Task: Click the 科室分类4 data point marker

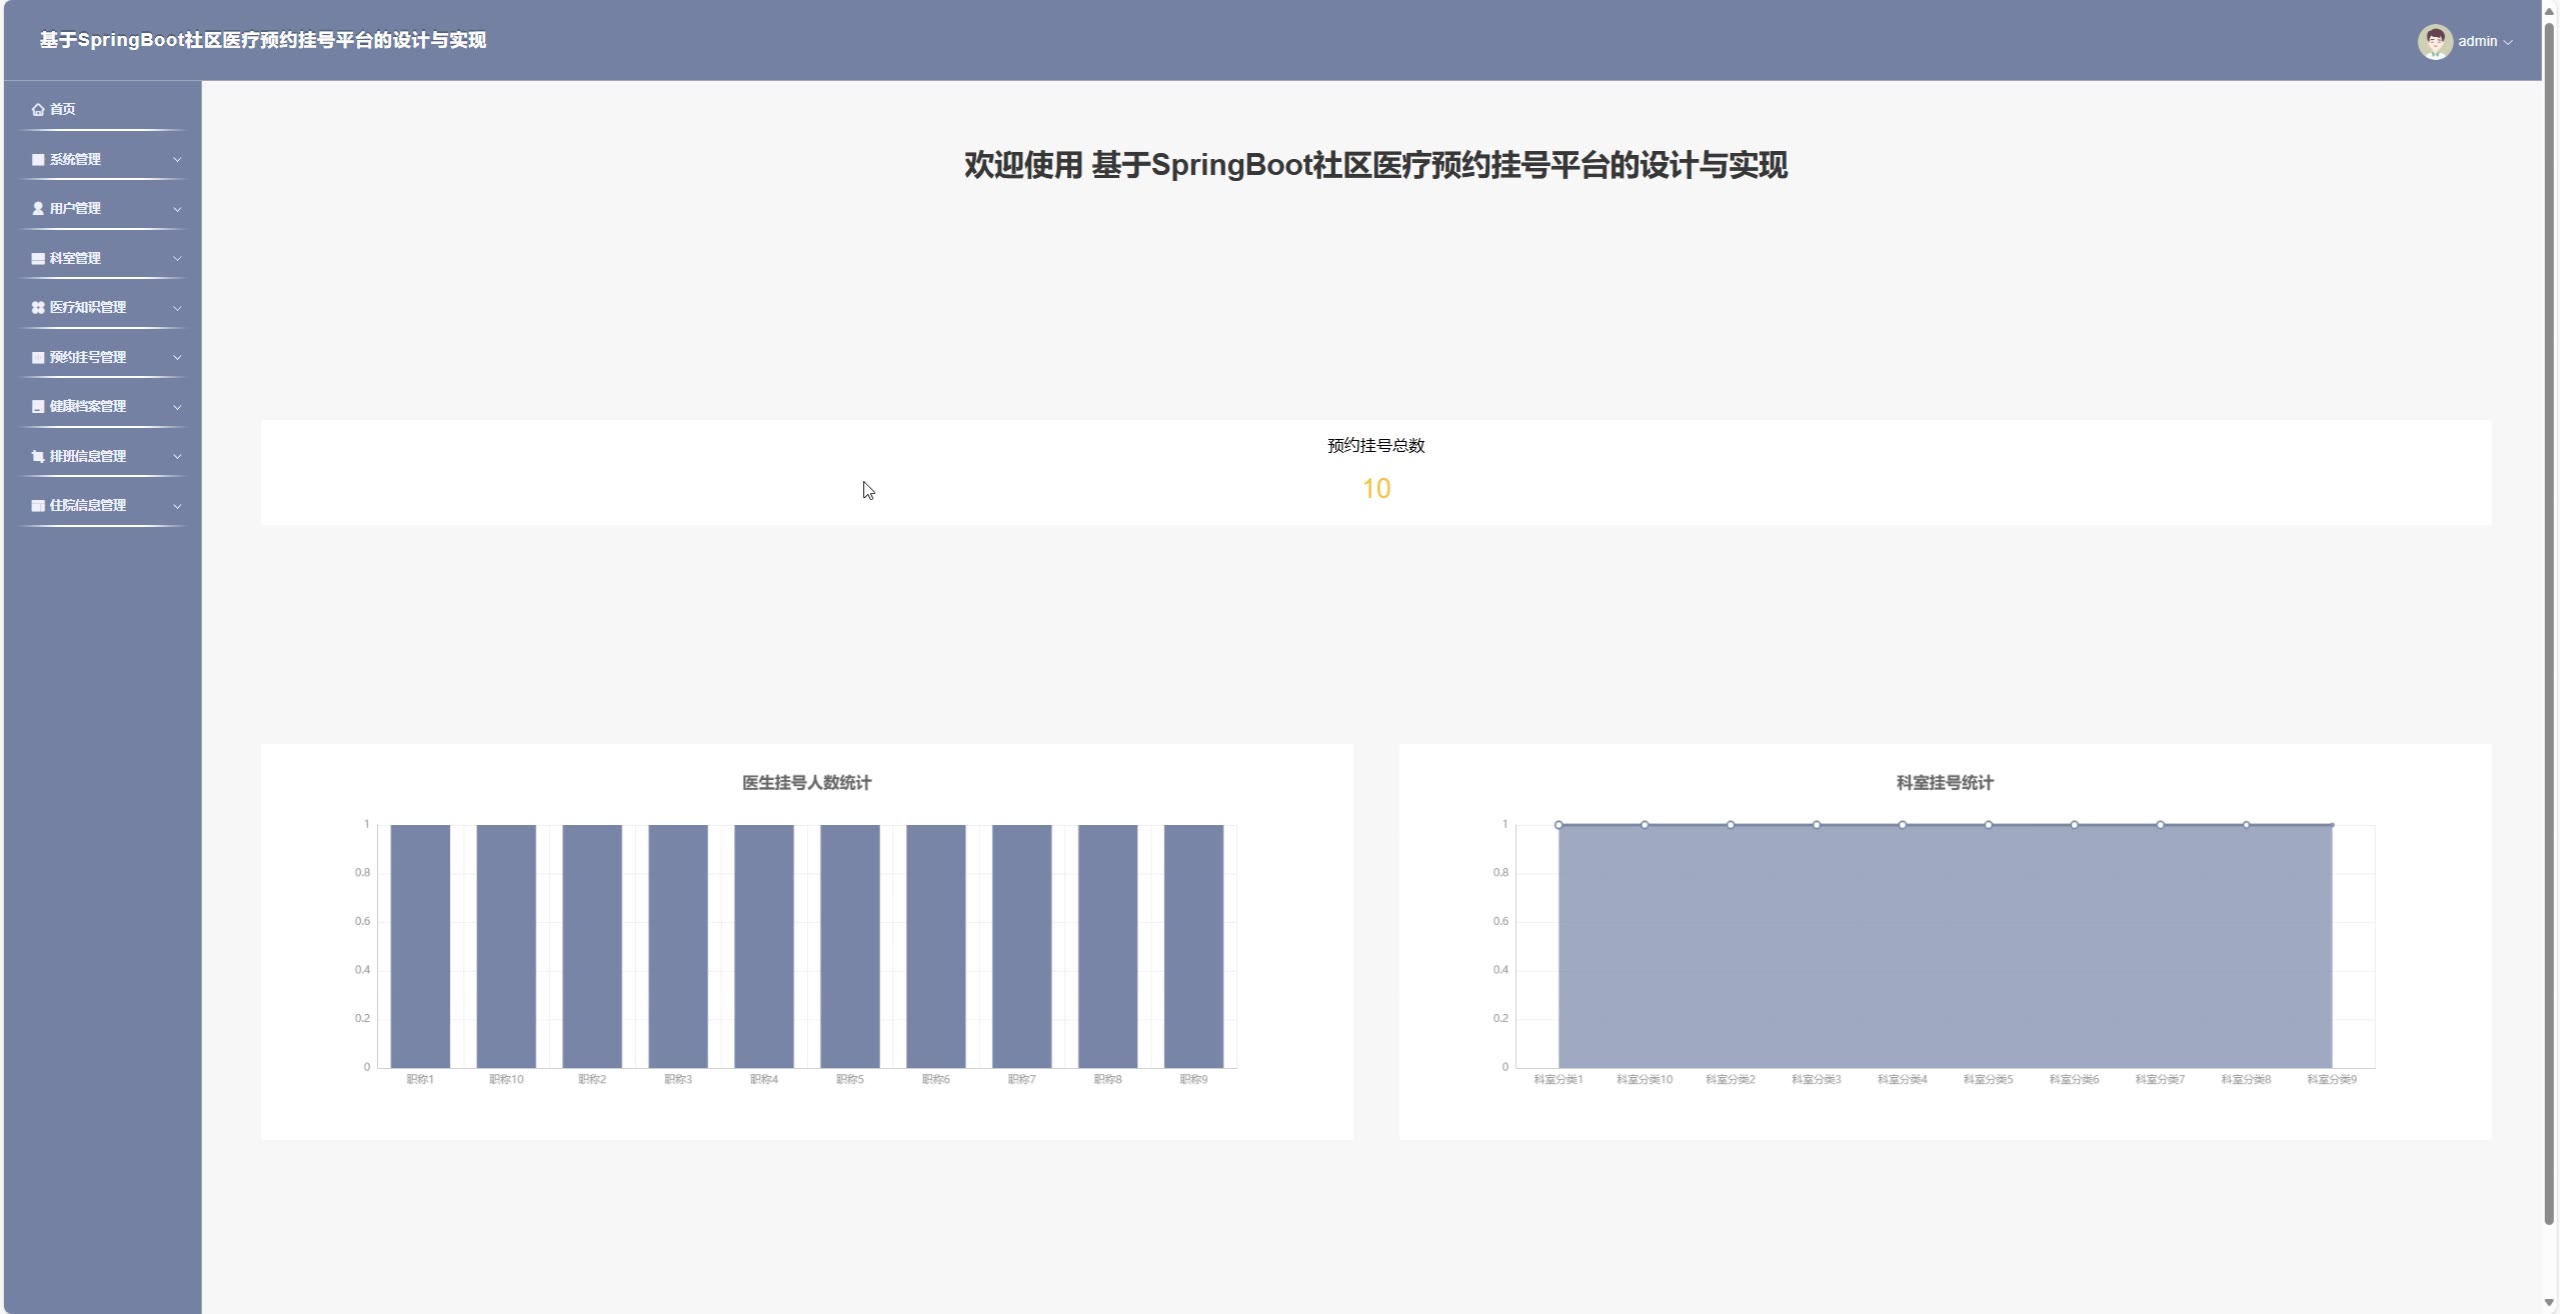Action: coord(1902,825)
